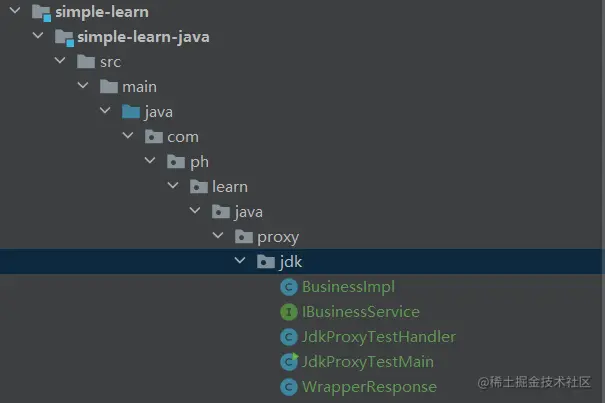The height and width of the screenshot is (403, 605).
Task: Collapse the simple-learn root node chevron
Action: (15, 10)
